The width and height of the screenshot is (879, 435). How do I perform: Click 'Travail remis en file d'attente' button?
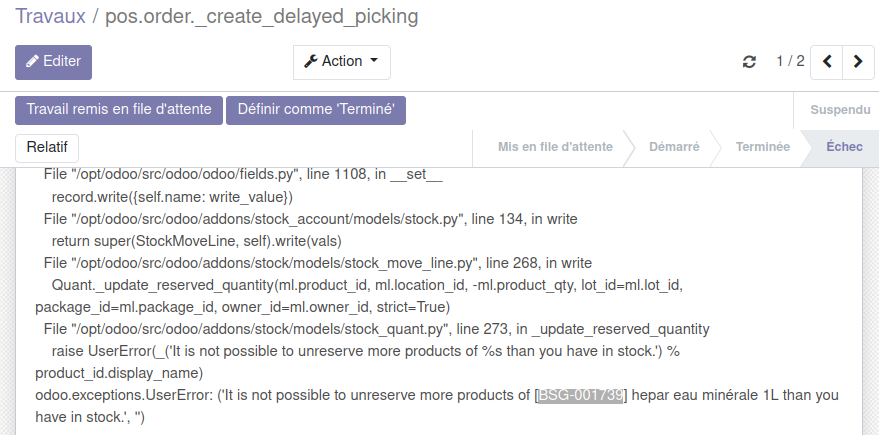(x=118, y=110)
